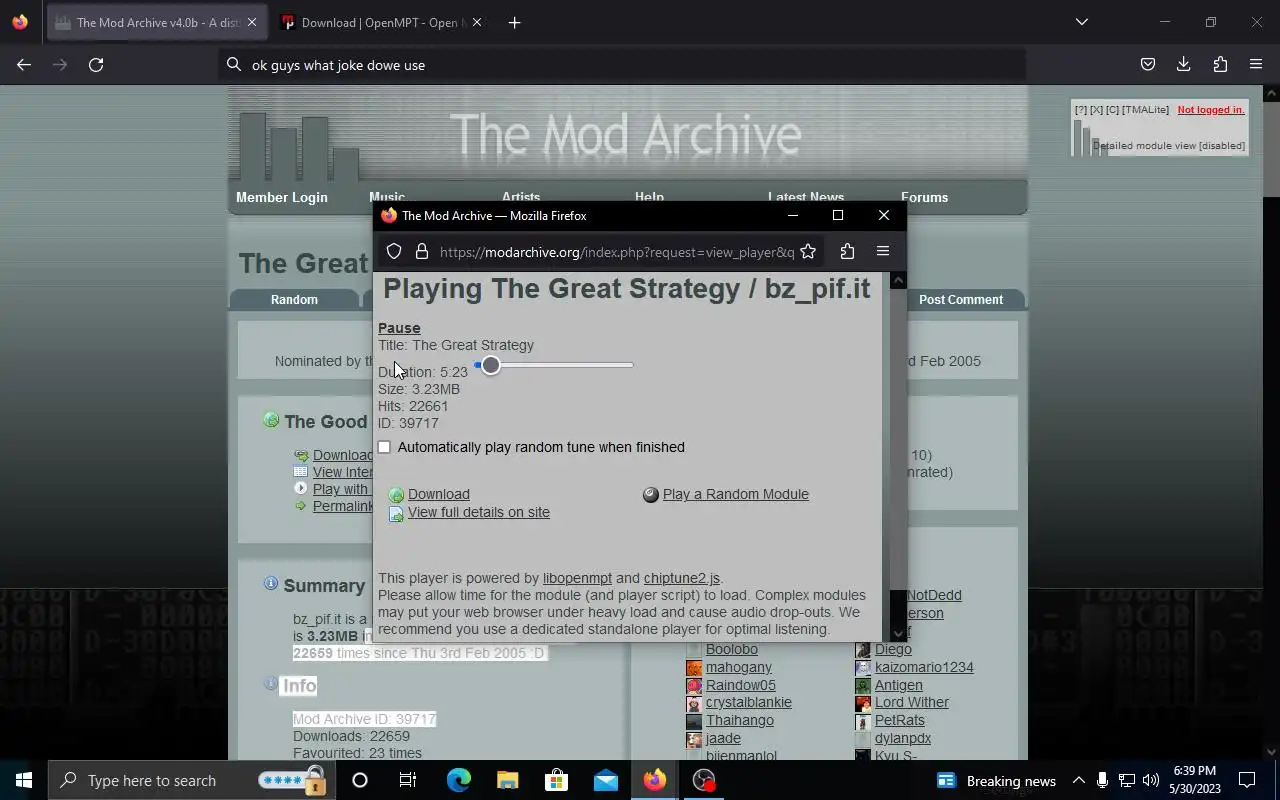Click the page icon beside View full details
This screenshot has width=1280, height=800.
click(396, 513)
